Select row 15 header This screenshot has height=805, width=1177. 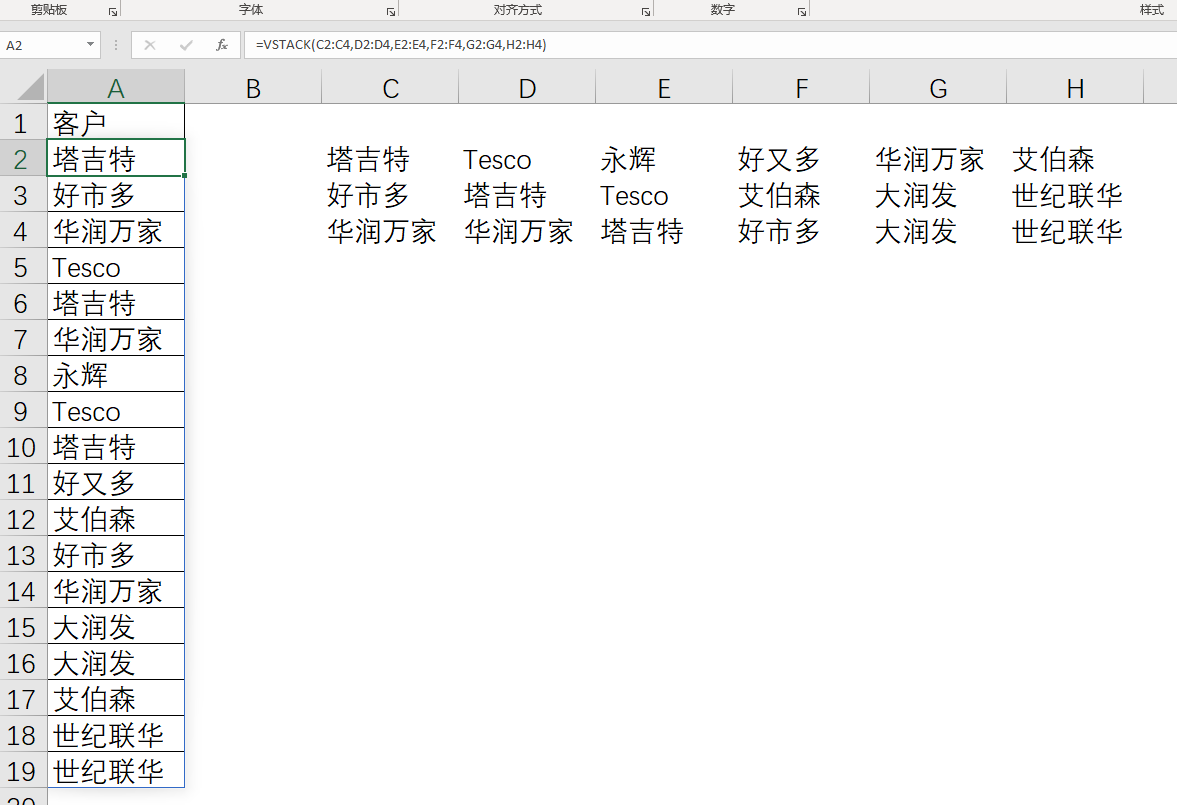pos(23,627)
